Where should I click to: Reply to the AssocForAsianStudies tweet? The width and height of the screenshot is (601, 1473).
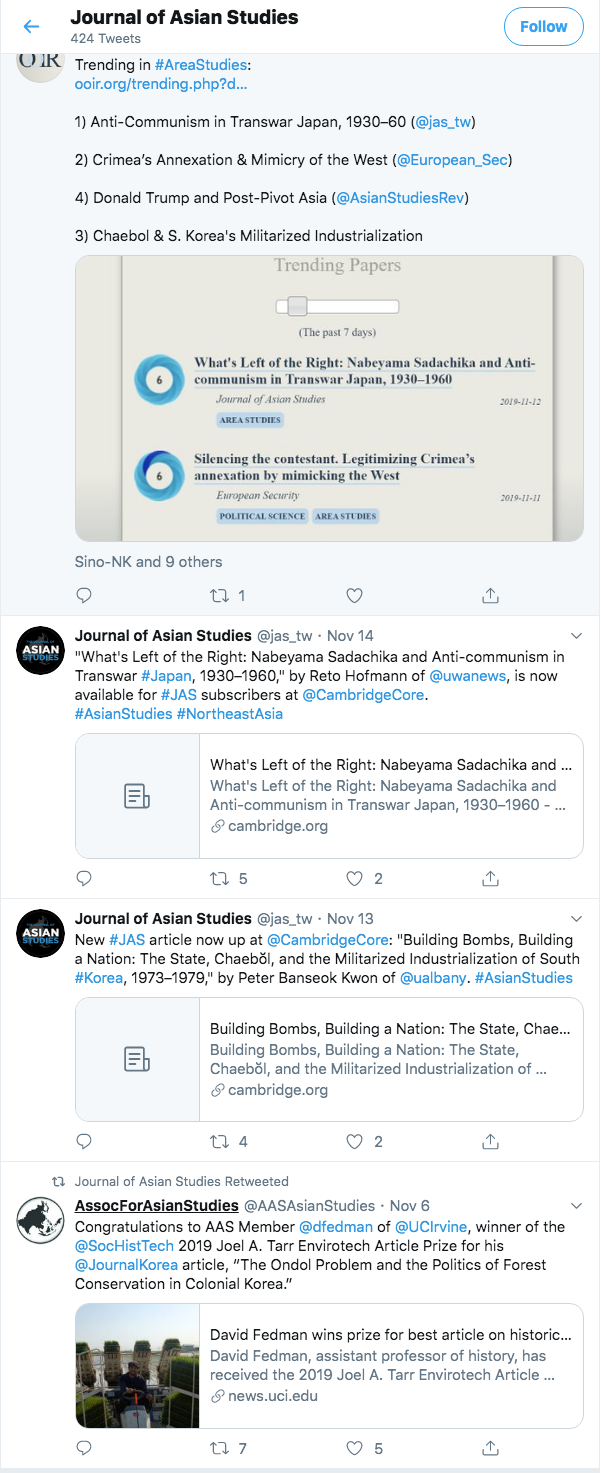[x=84, y=1448]
